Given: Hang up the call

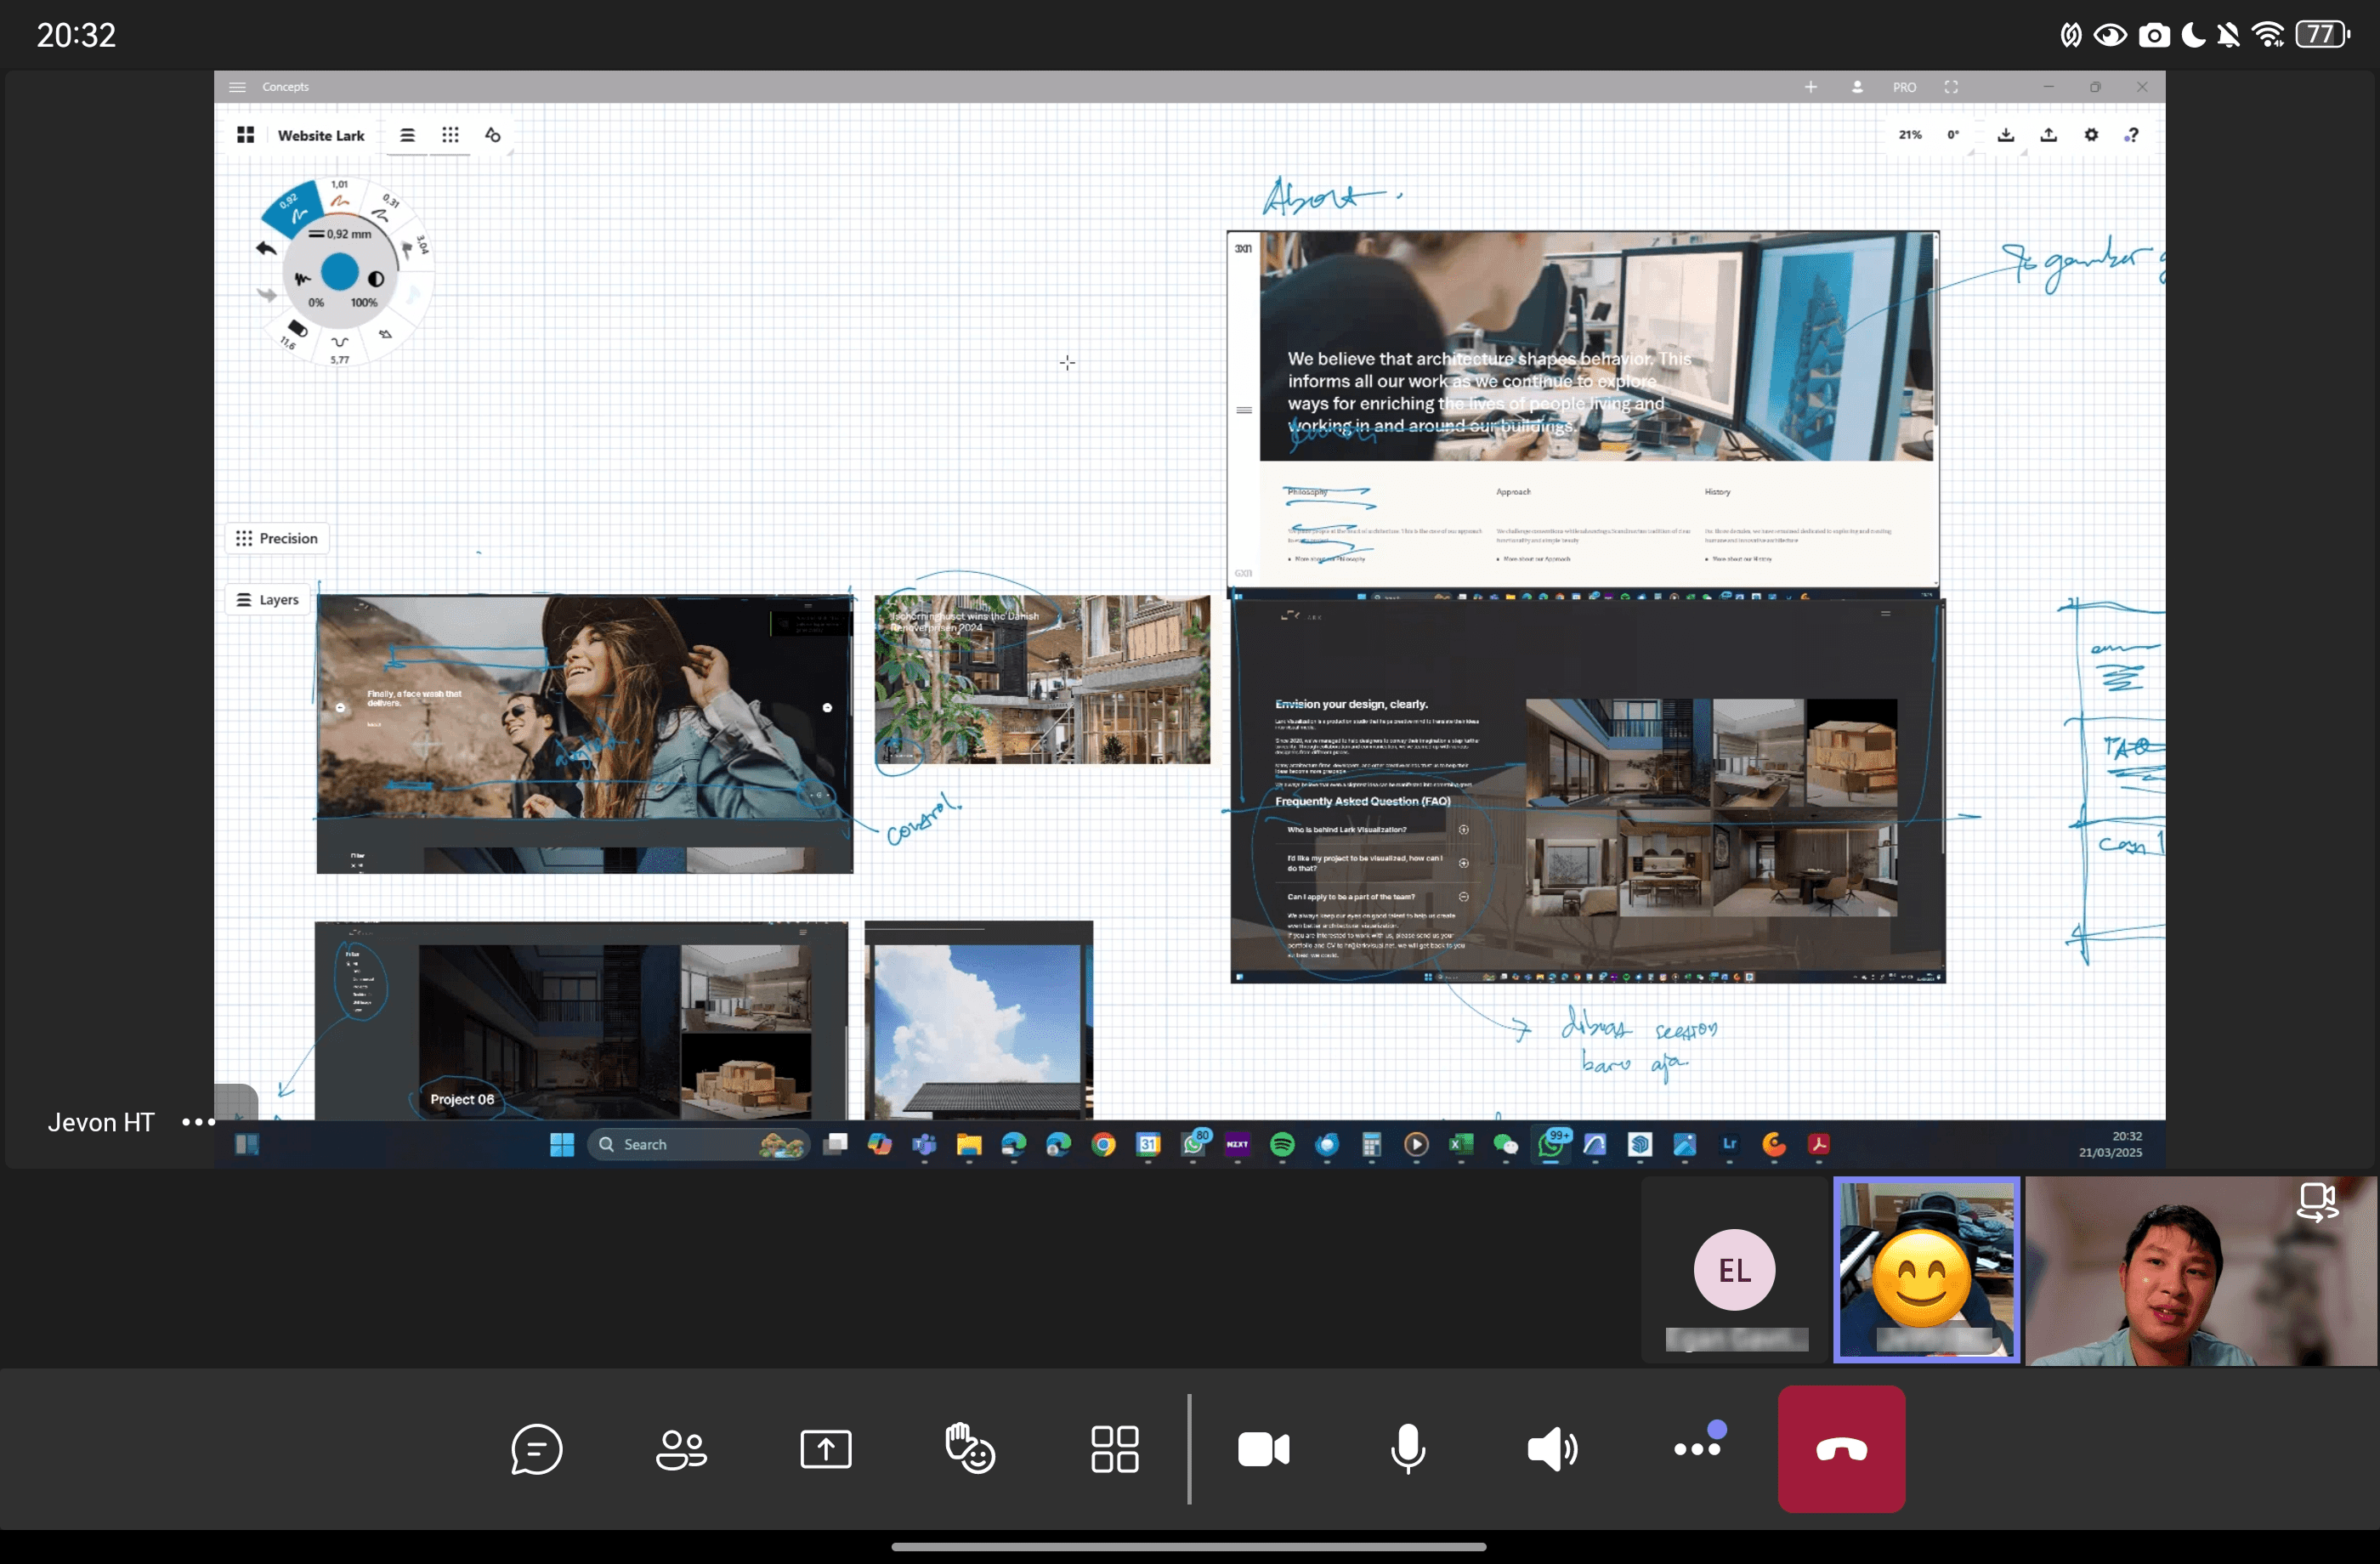Looking at the screenshot, I should (x=1841, y=1449).
